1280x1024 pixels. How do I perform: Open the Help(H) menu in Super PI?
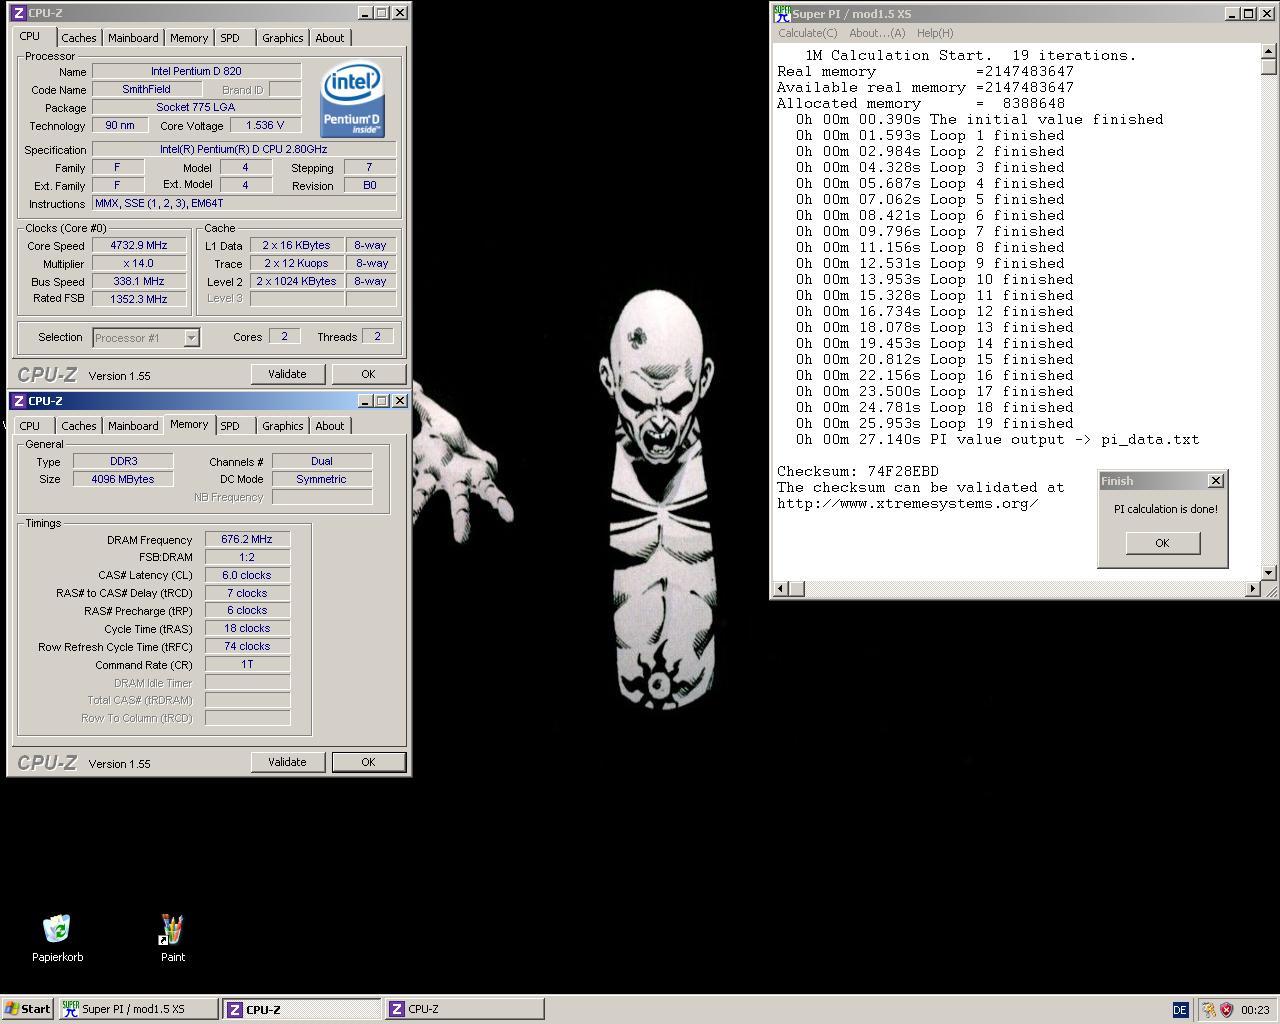(935, 33)
